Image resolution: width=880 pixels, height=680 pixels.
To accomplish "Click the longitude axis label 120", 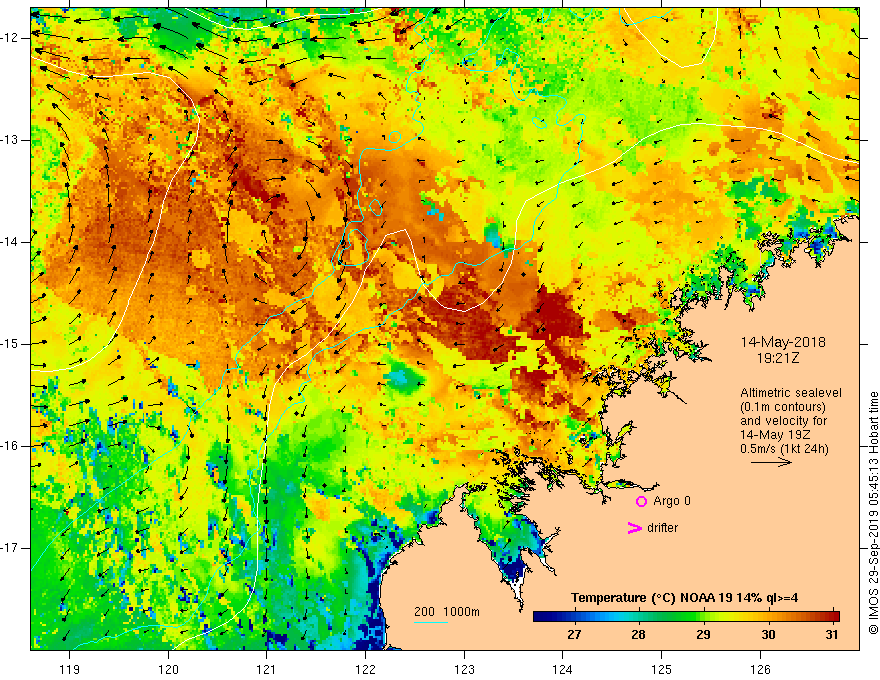I will pyautogui.click(x=168, y=669).
